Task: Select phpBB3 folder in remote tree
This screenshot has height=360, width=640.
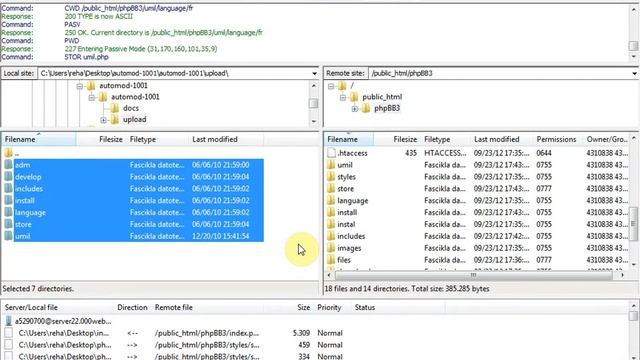Action: tap(387, 108)
